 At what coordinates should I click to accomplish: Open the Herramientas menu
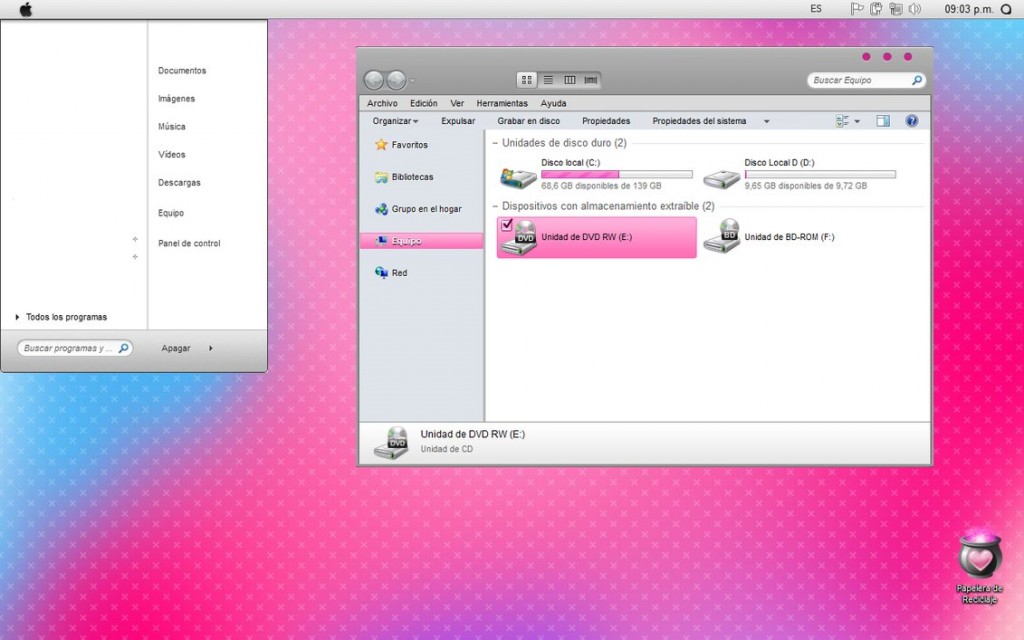(x=502, y=102)
